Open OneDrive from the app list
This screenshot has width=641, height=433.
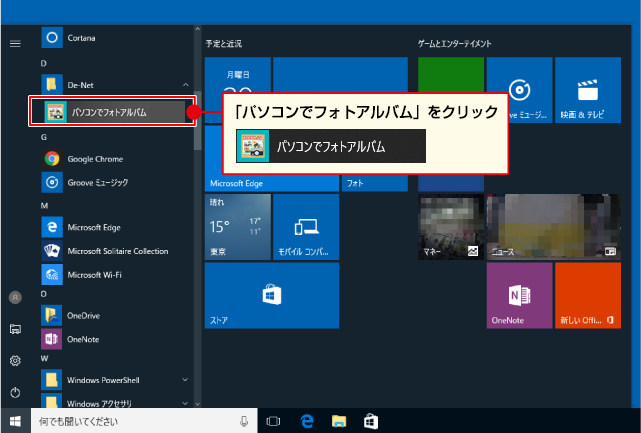pyautogui.click(x=117, y=316)
